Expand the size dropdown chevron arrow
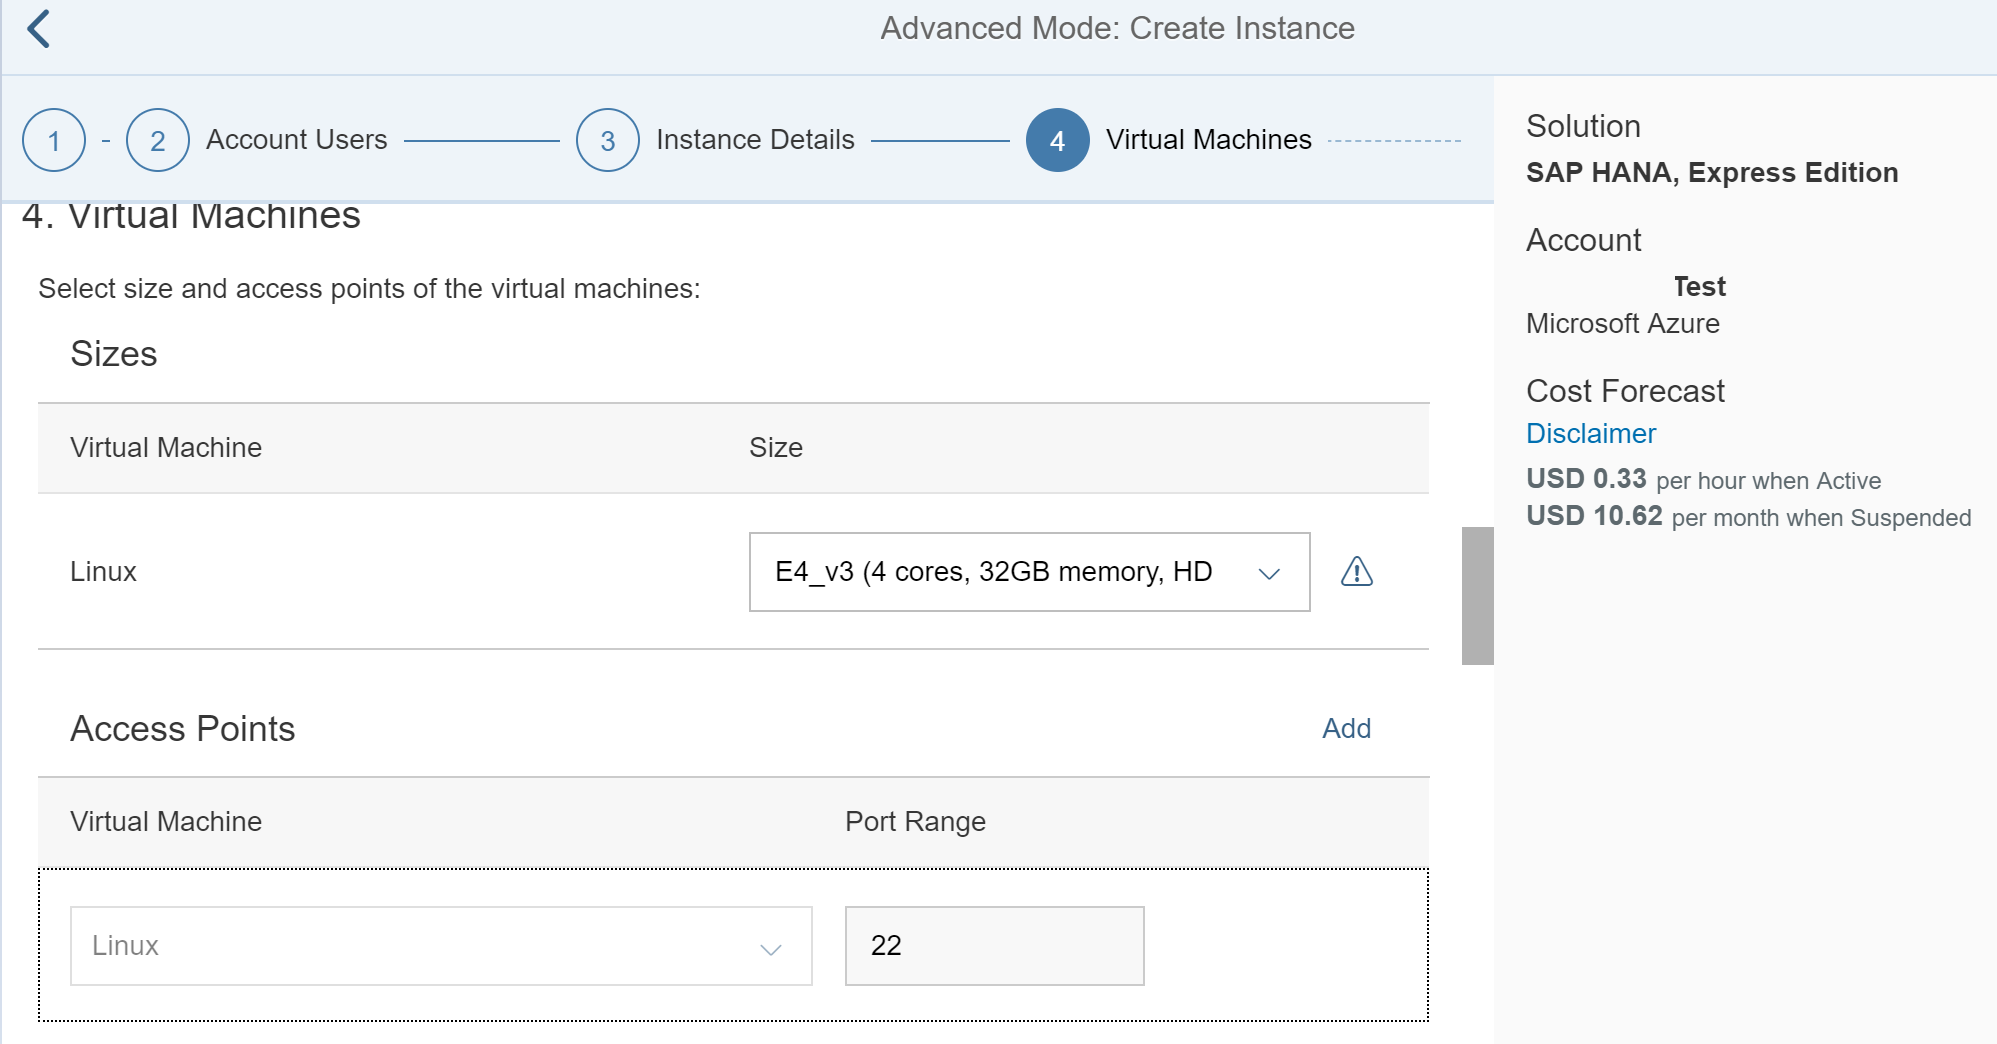This screenshot has height=1044, width=1997. (x=1269, y=573)
